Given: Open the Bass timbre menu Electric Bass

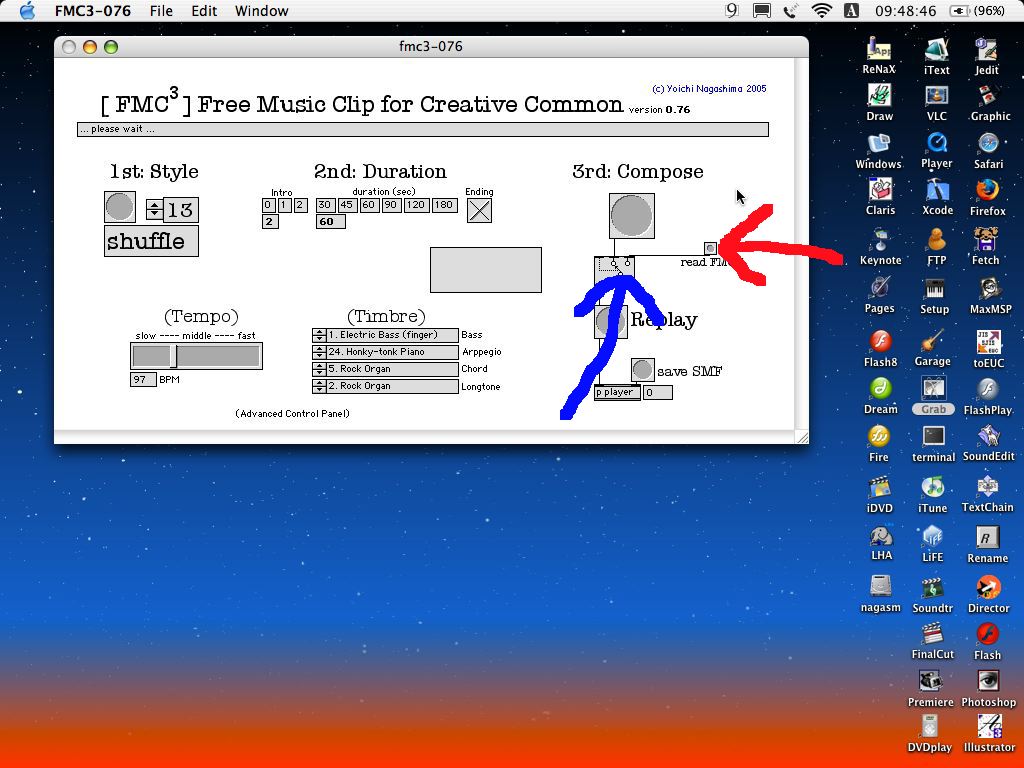Looking at the screenshot, I should coord(392,335).
